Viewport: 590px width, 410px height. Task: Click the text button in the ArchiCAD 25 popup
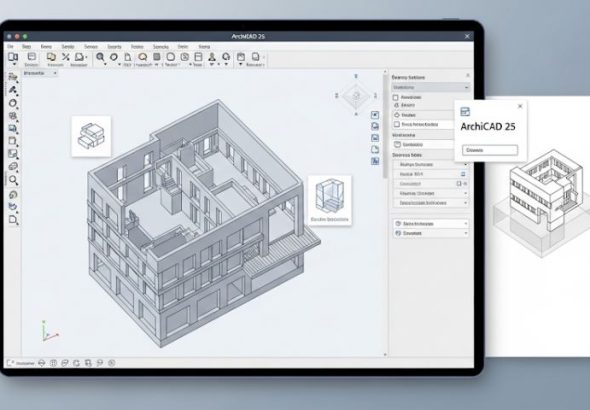click(490, 150)
